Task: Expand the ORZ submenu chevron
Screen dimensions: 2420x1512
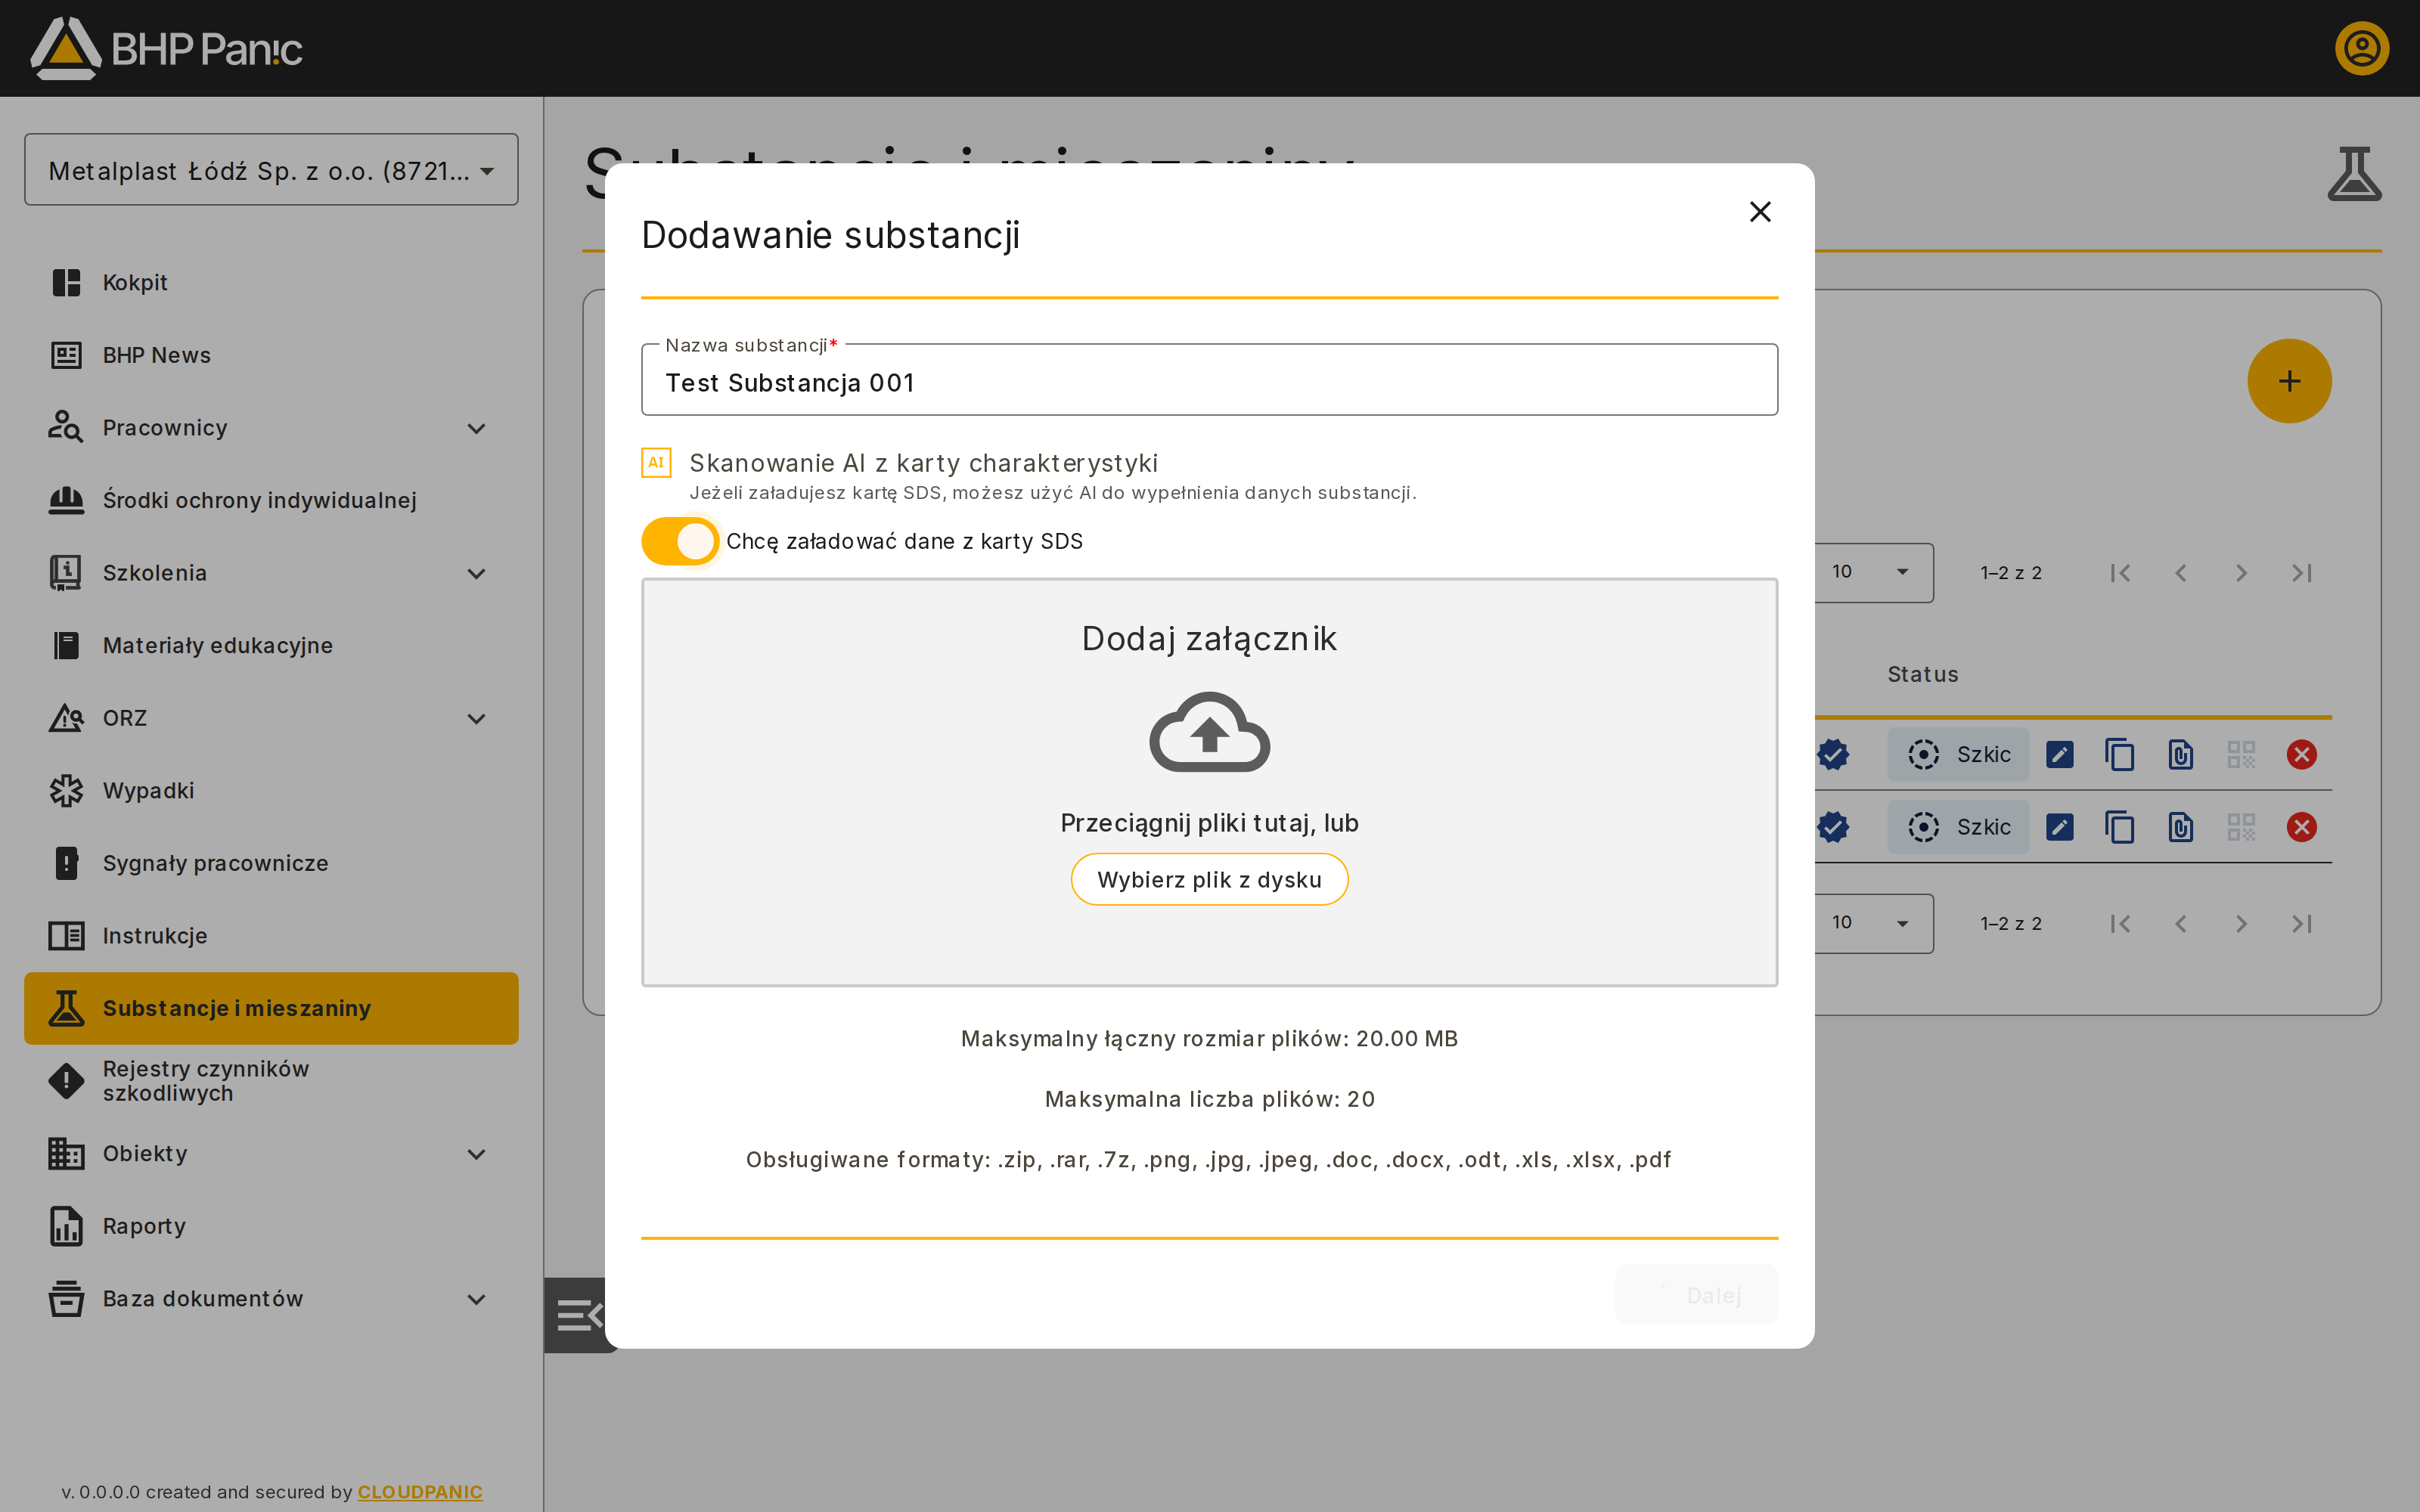Action: (476, 718)
